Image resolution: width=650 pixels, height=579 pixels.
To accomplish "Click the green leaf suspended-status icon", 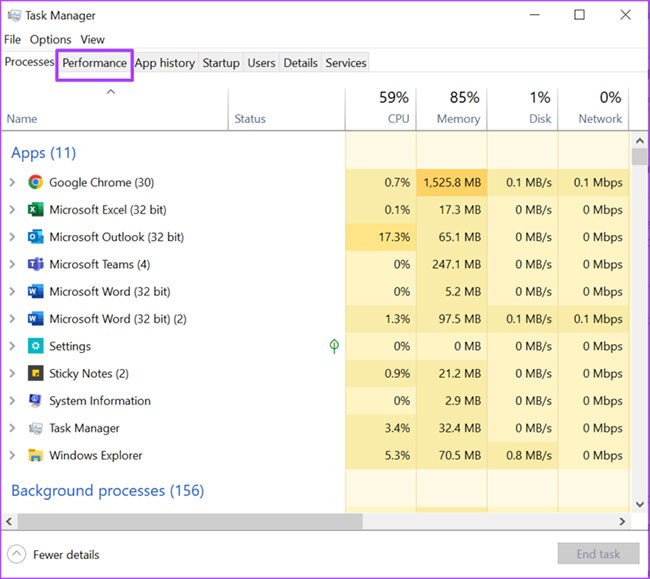I will (x=334, y=346).
